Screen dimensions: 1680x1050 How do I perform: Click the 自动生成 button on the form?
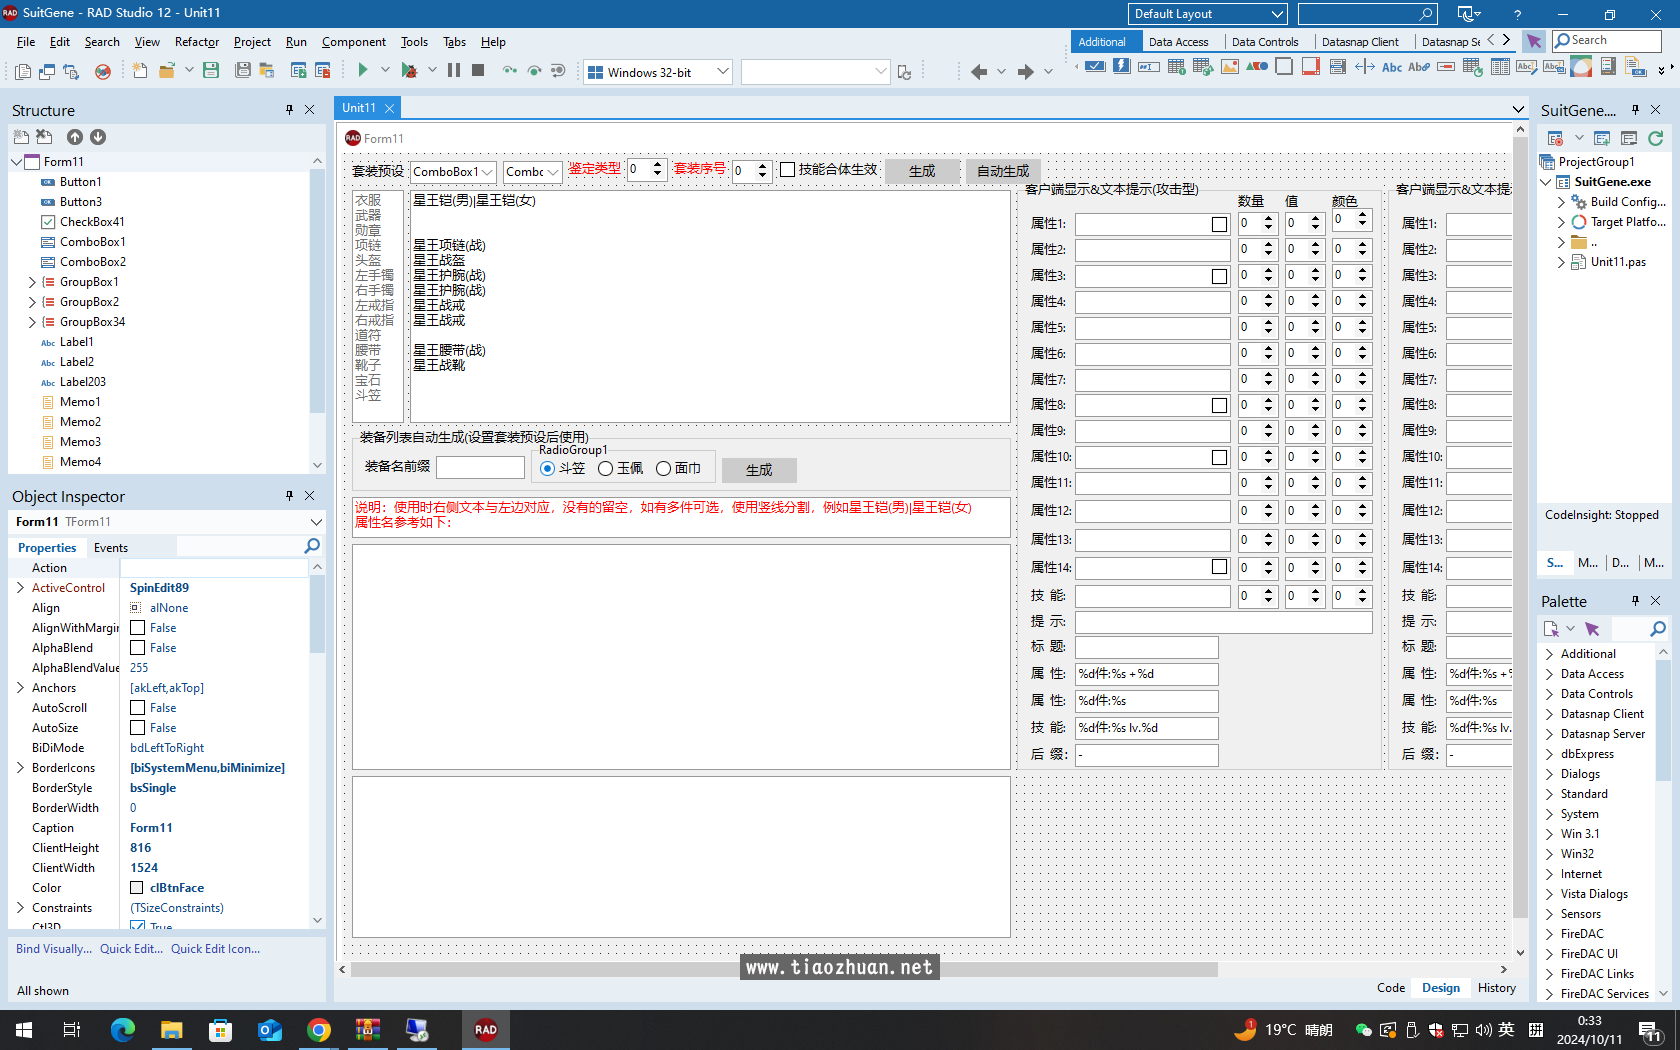pos(1001,171)
